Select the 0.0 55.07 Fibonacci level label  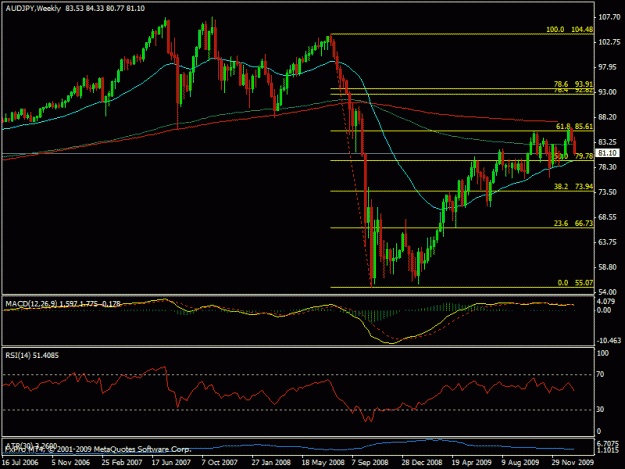click(575, 283)
